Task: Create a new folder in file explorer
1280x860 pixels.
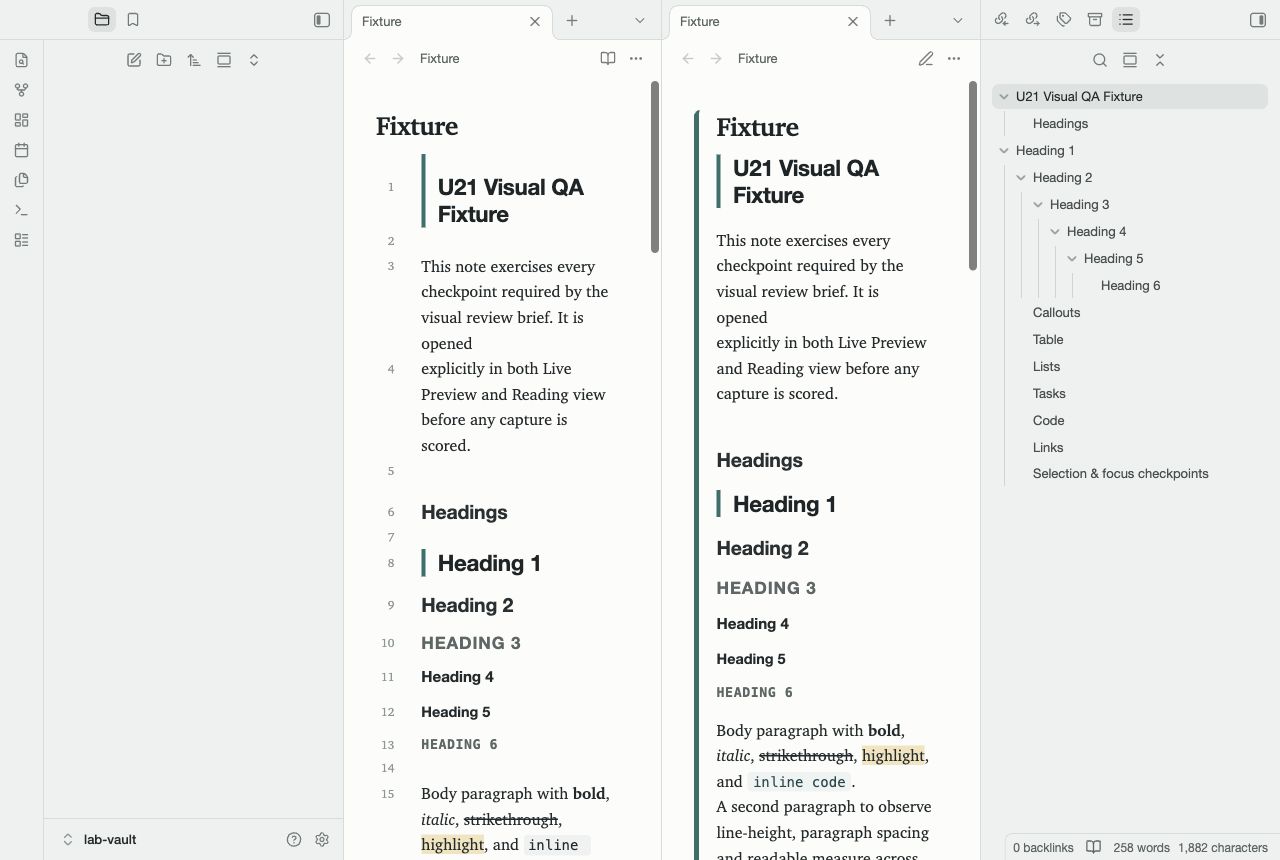Action: [x=164, y=60]
